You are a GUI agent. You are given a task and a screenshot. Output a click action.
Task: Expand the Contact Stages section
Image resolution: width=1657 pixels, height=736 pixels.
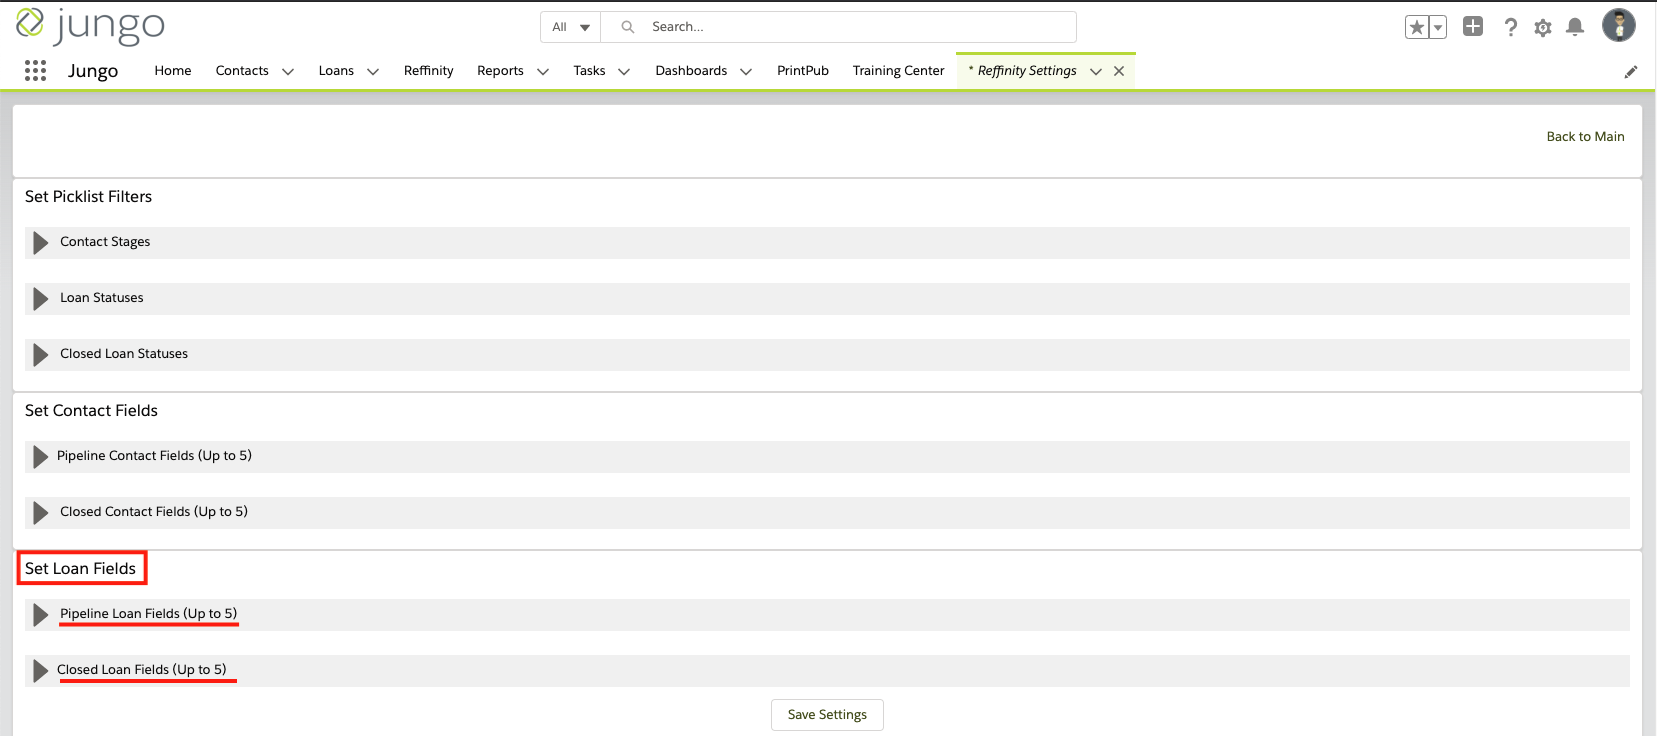[40, 243]
